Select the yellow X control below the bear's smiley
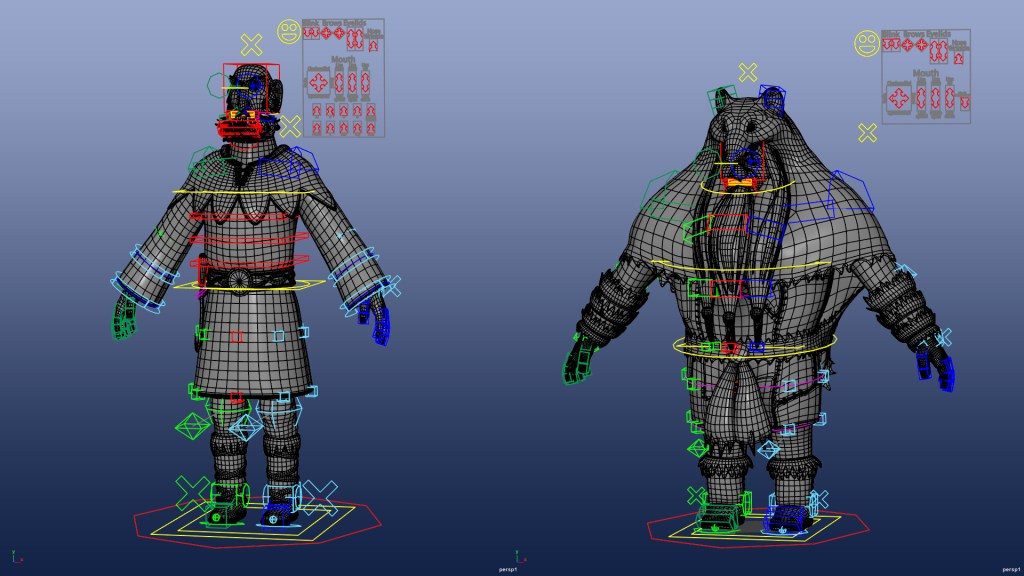The width and height of the screenshot is (1024, 576). pos(867,132)
